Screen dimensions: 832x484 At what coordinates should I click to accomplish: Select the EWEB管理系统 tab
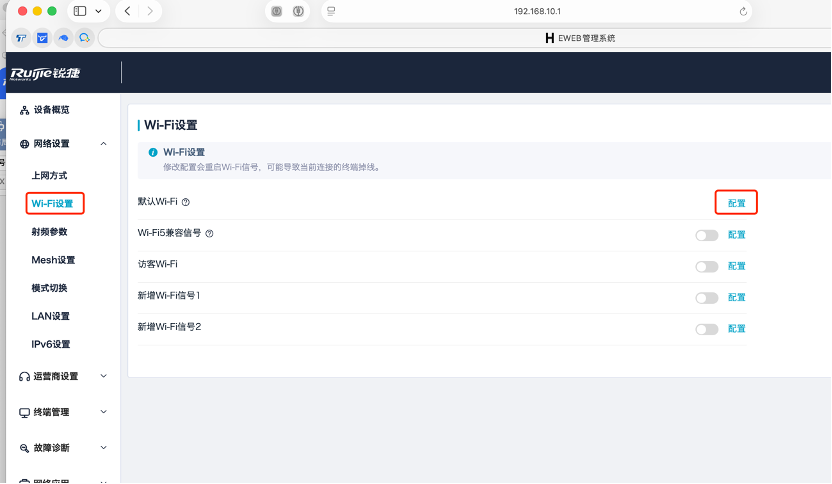[580, 38]
